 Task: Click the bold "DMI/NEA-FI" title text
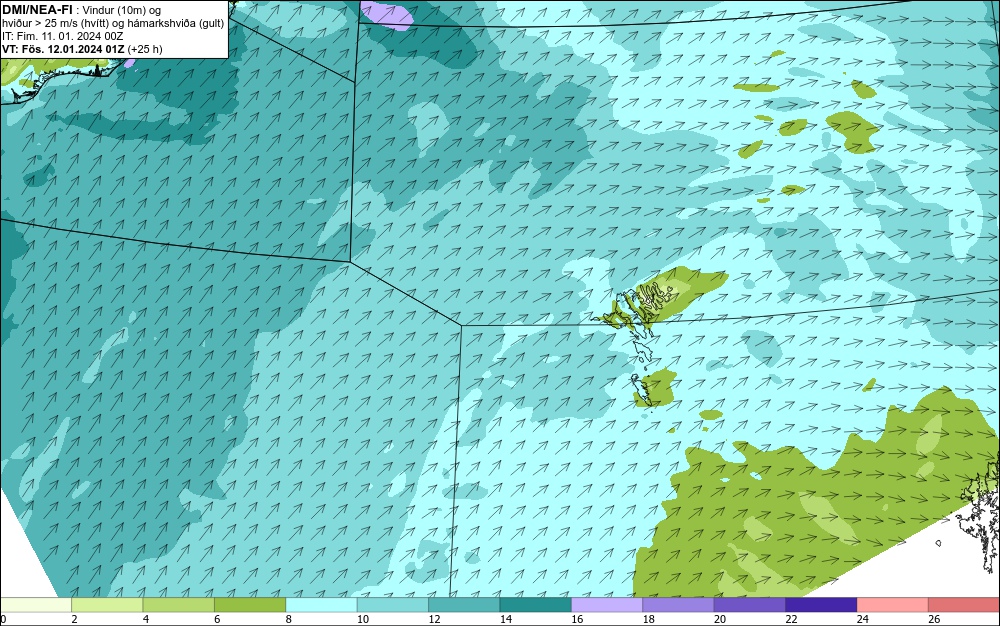pos(37,10)
